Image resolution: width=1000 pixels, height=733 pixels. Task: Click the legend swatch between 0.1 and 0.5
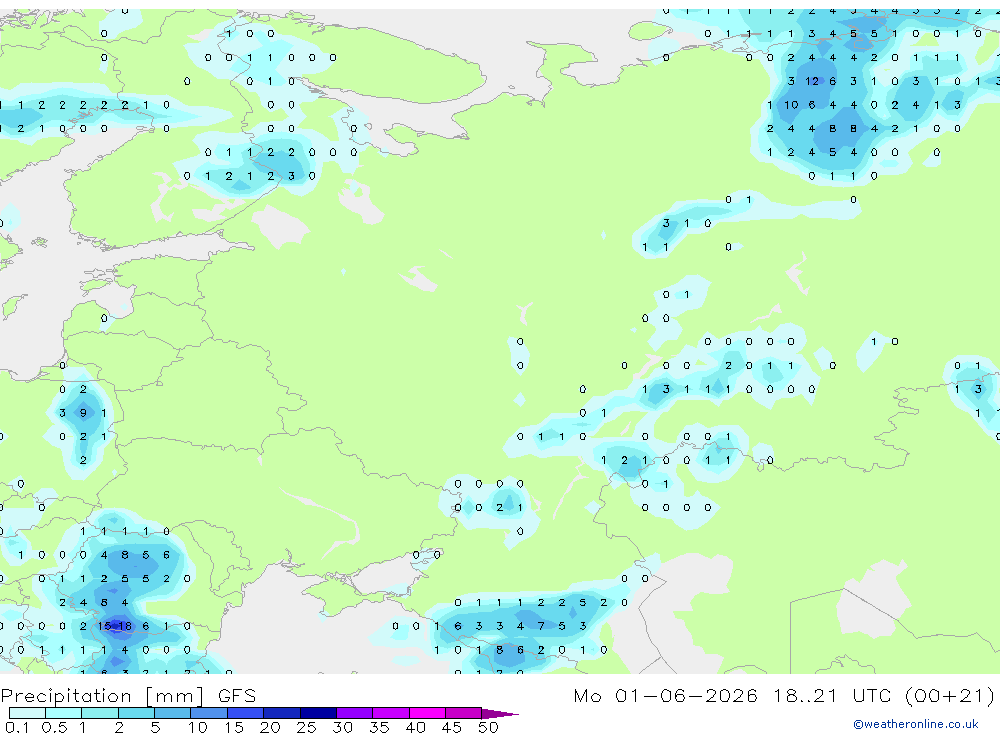[27, 713]
